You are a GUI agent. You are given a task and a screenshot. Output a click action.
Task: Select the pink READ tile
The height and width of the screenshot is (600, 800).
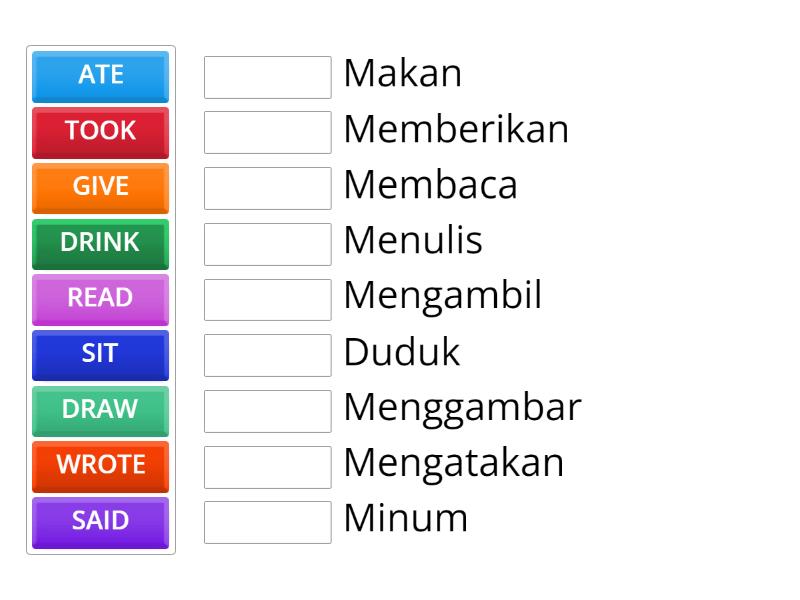click(100, 299)
